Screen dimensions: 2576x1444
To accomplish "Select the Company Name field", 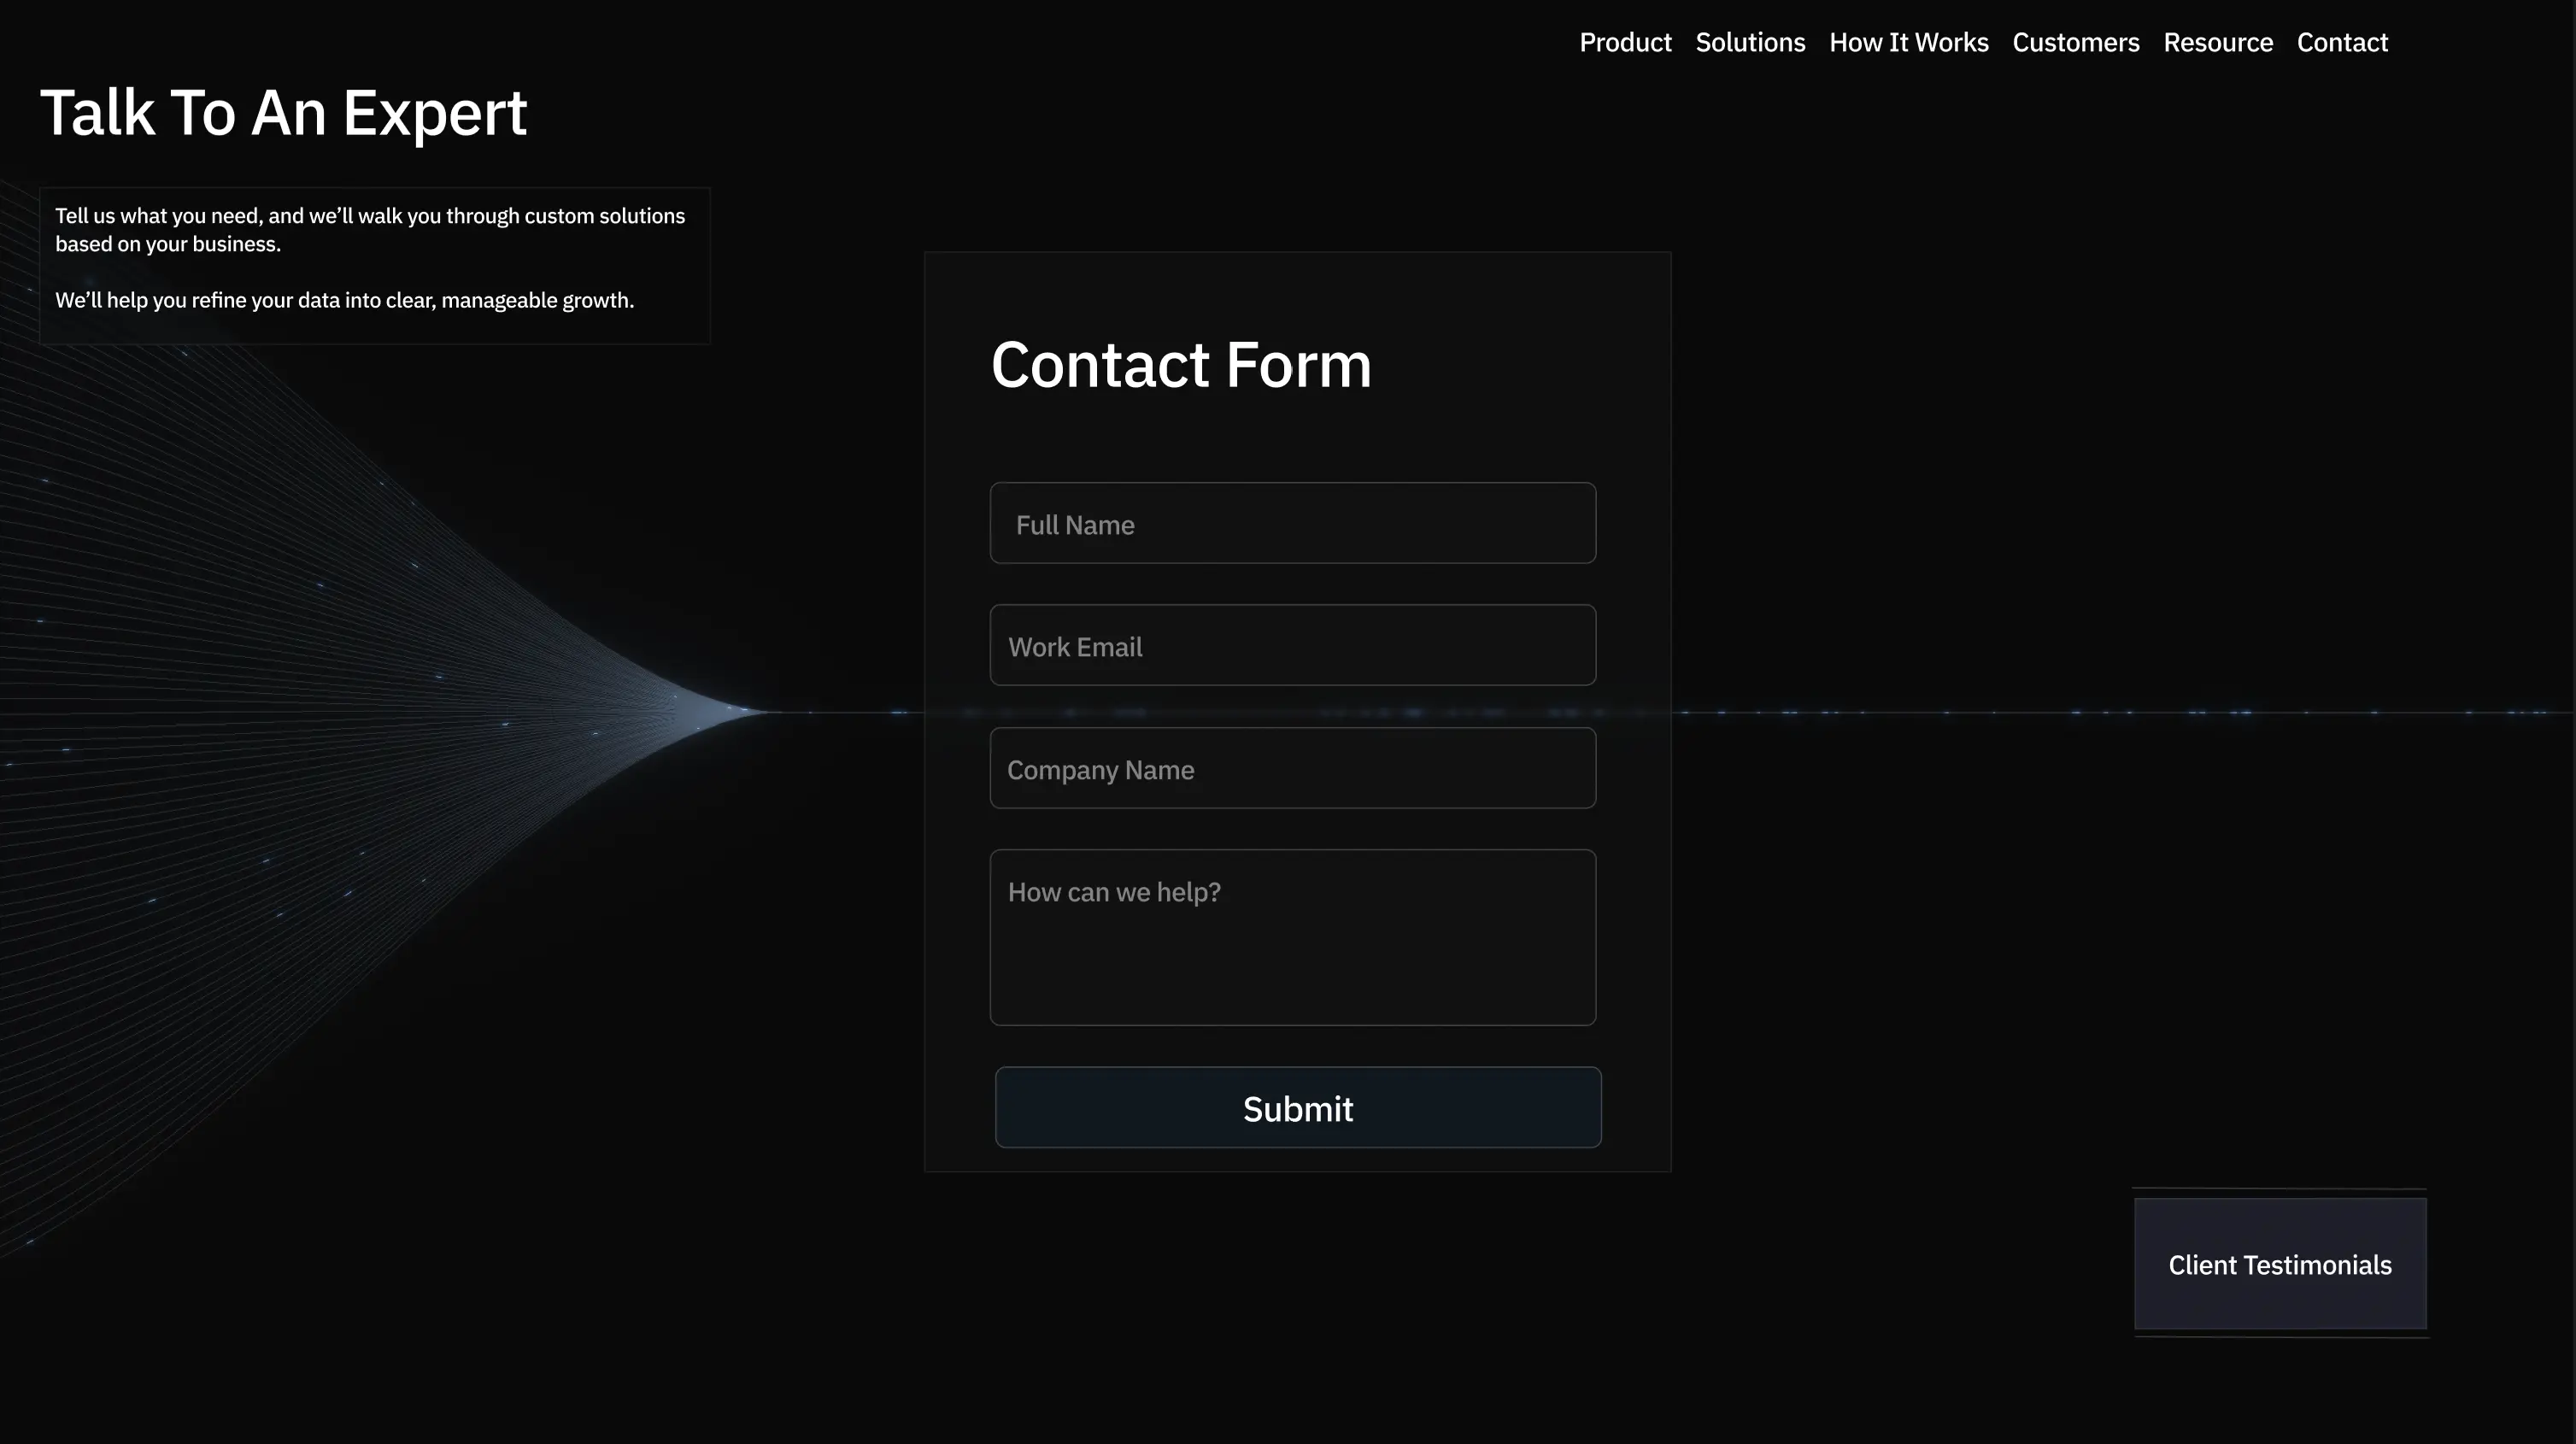I will (1292, 768).
